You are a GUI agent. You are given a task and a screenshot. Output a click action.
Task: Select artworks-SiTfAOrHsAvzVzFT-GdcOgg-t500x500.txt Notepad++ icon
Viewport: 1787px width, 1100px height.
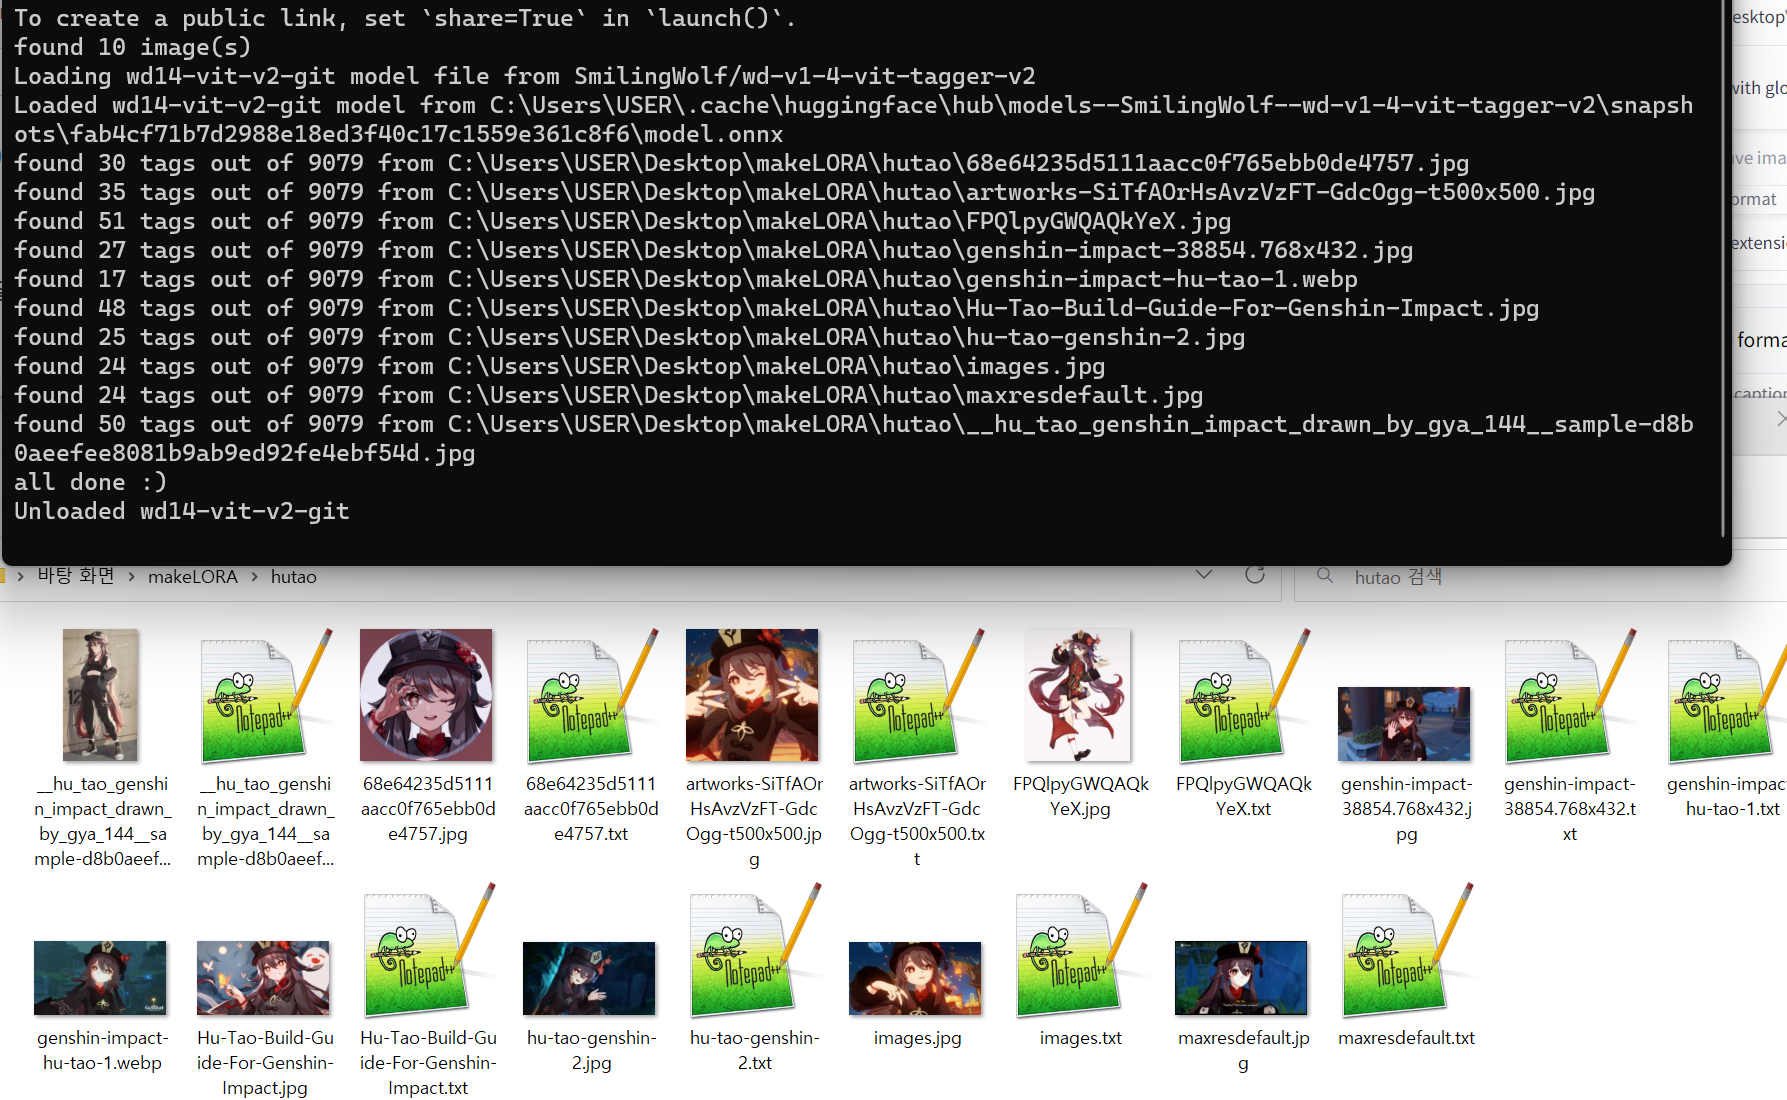(x=917, y=695)
